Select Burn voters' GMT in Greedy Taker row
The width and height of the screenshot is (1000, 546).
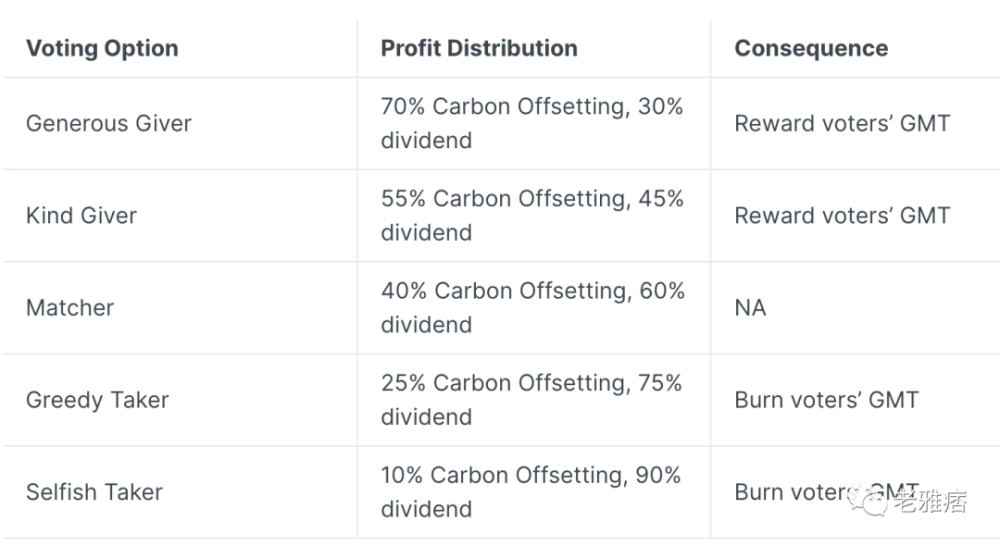tap(827, 400)
